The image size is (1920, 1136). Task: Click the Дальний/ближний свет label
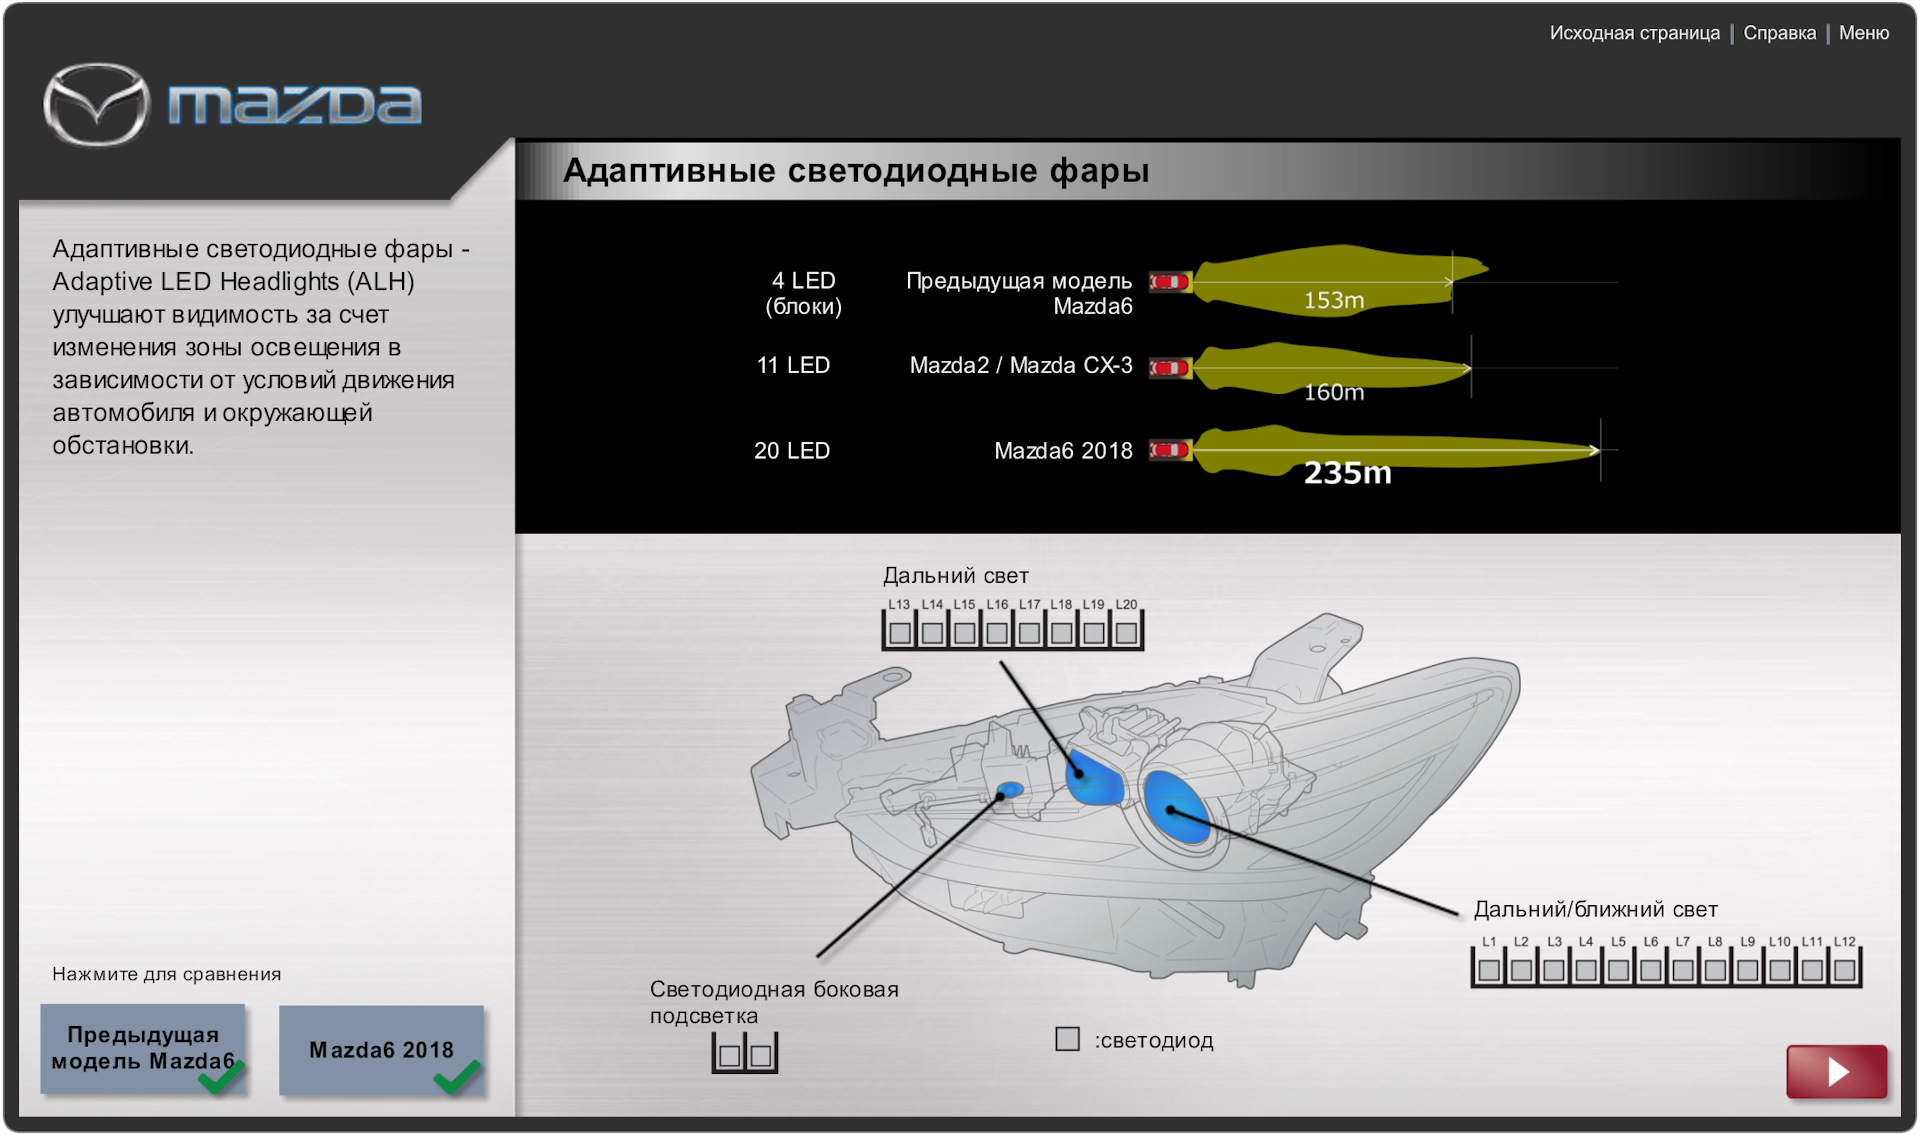point(1595,909)
